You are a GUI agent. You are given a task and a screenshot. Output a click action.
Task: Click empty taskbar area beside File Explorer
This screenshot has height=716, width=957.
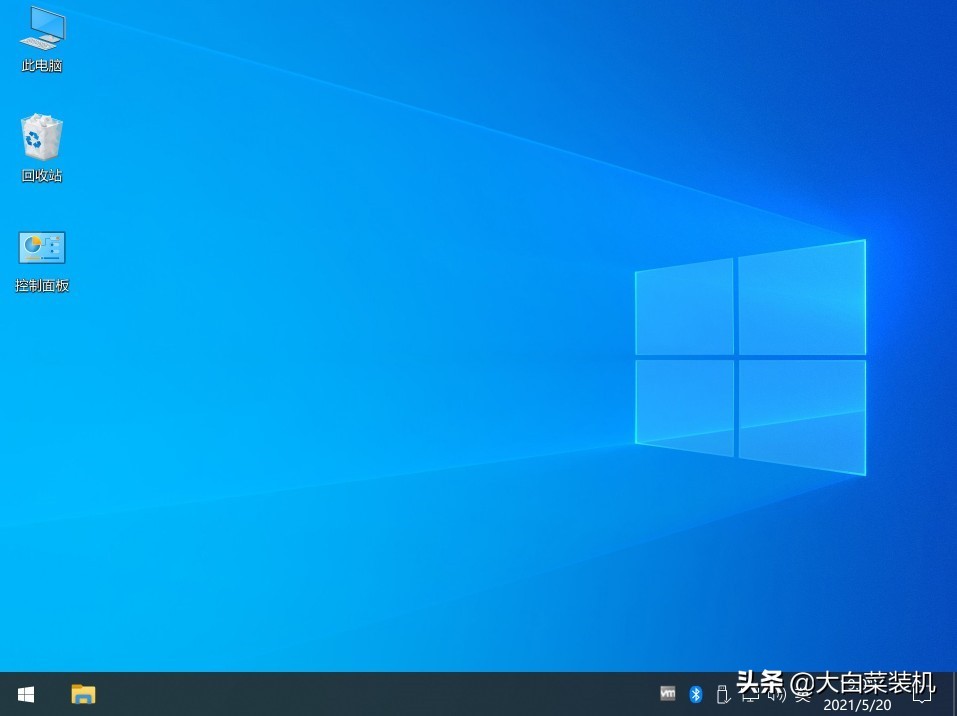(350, 694)
